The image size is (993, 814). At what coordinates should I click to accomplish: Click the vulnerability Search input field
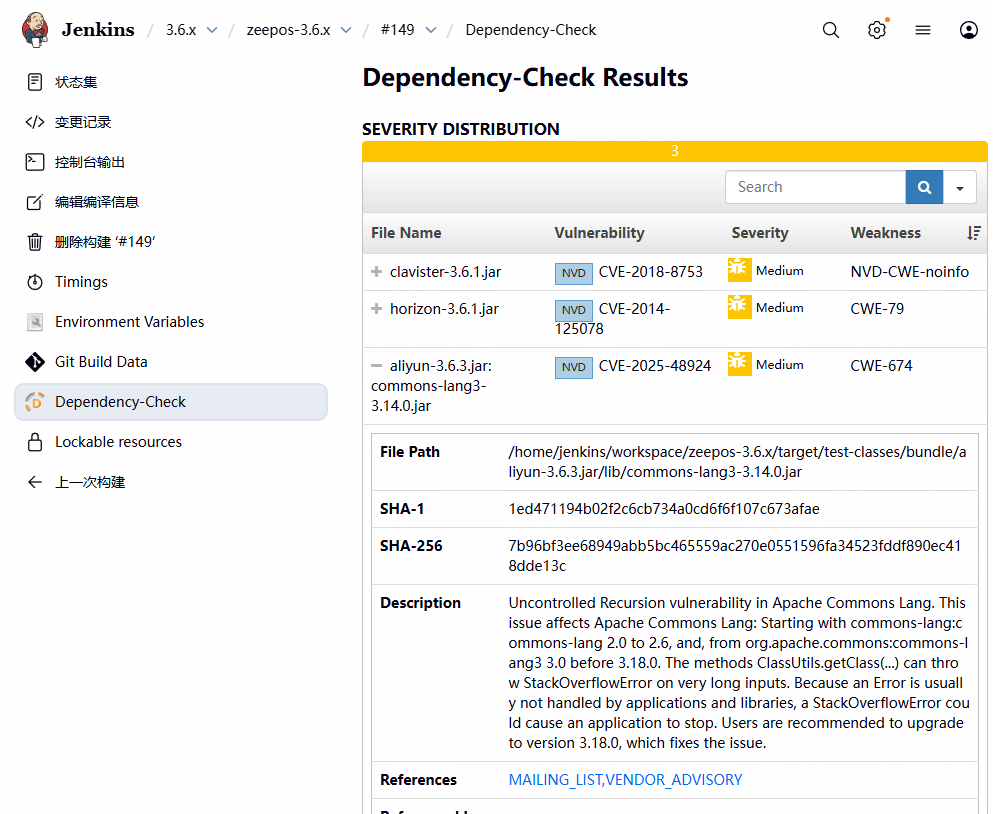(x=815, y=187)
